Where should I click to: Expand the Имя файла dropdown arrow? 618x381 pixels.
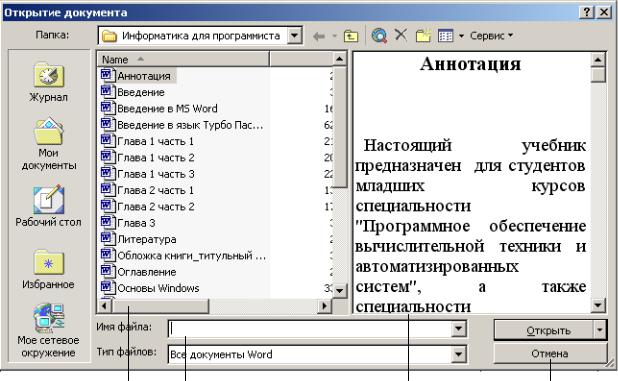point(458,329)
